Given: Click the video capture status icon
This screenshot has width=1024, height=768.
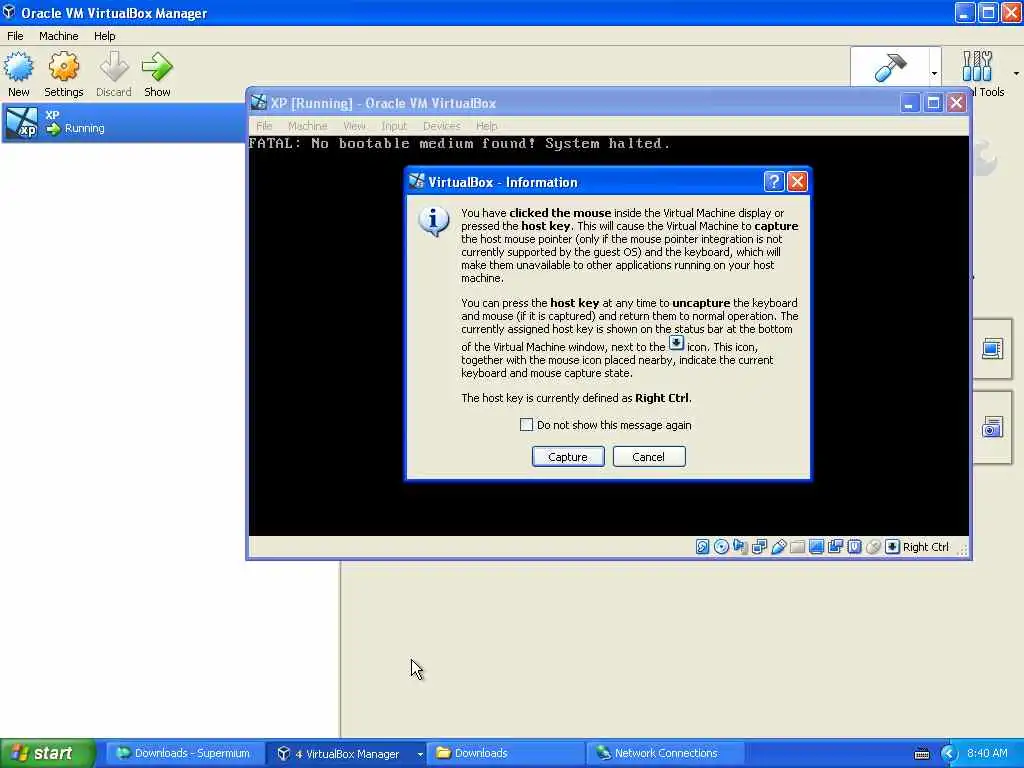Looking at the screenshot, I should point(835,547).
